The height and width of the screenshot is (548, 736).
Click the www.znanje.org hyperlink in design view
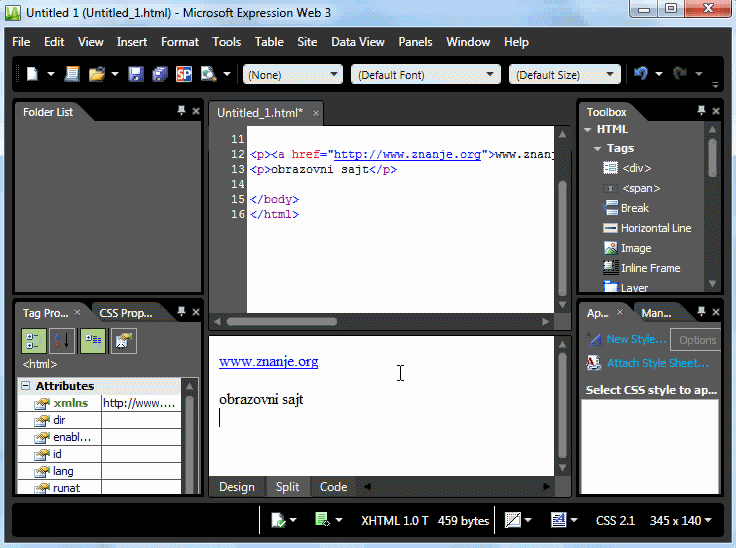point(268,361)
